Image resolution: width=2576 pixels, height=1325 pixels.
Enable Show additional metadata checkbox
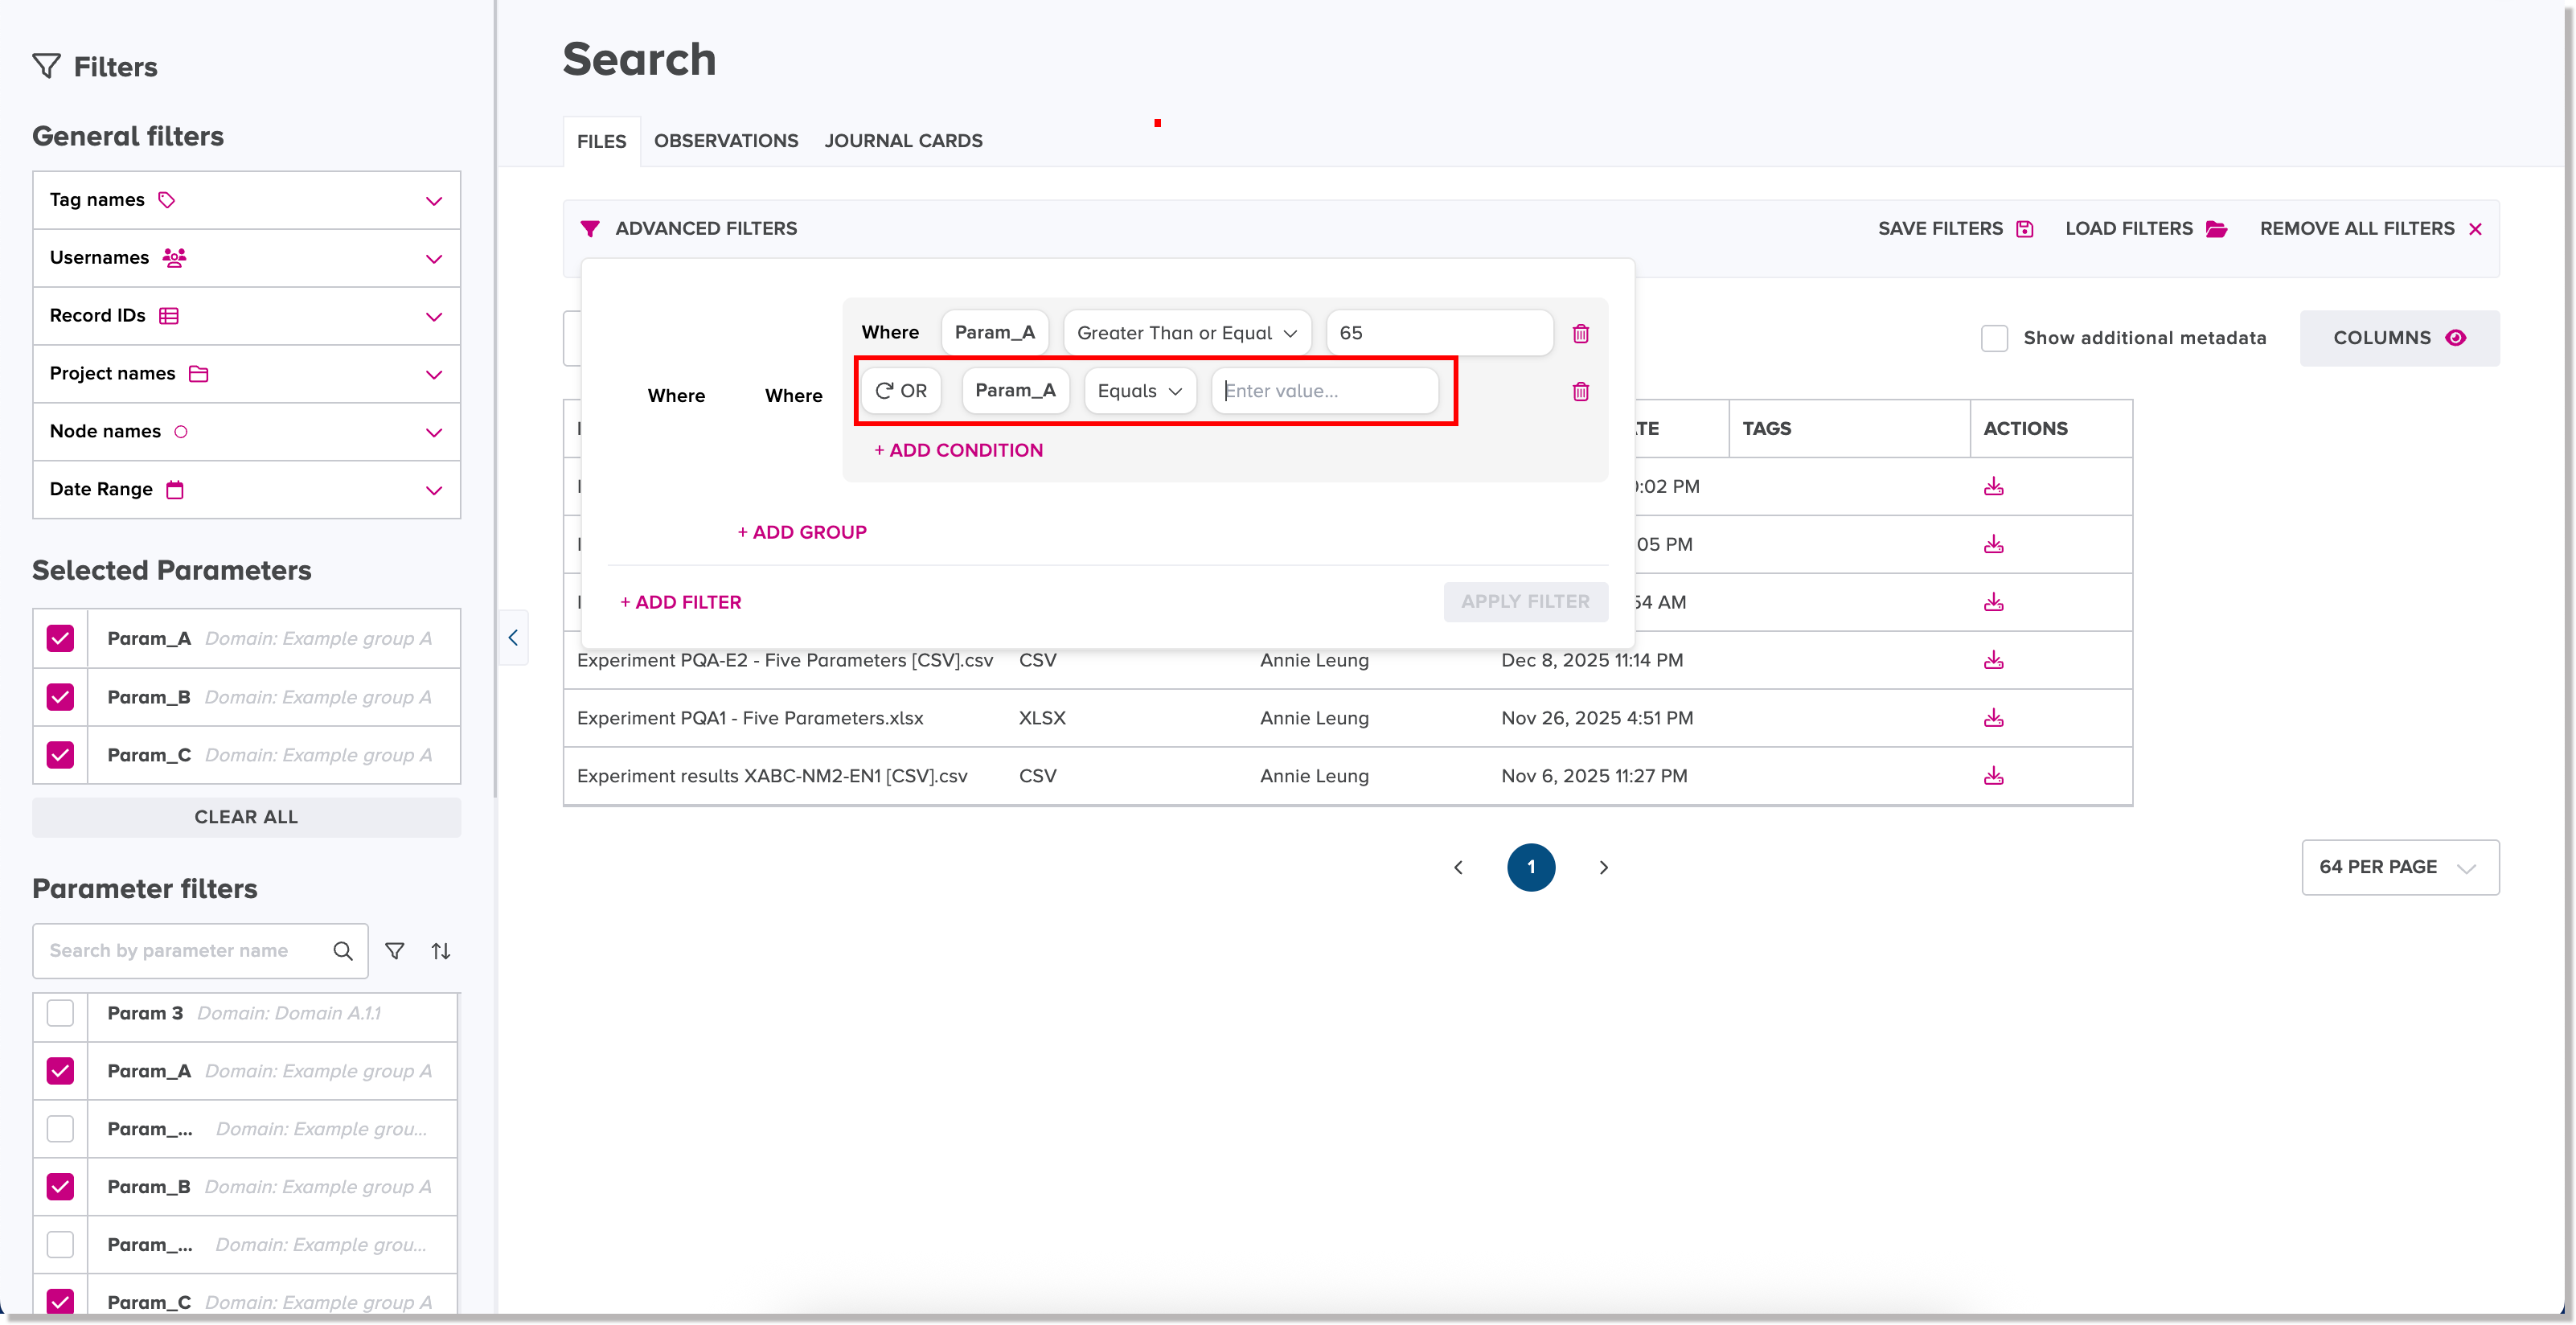point(1994,338)
